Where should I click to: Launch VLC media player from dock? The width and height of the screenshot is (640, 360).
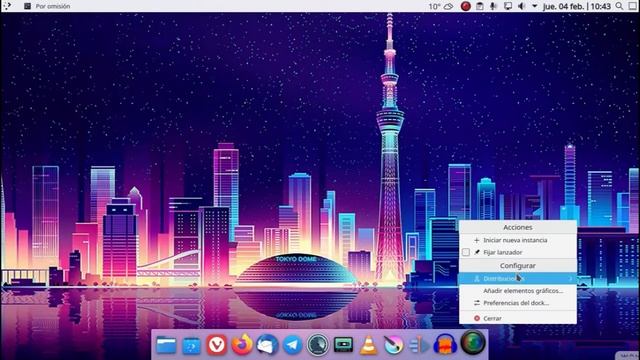click(x=369, y=345)
